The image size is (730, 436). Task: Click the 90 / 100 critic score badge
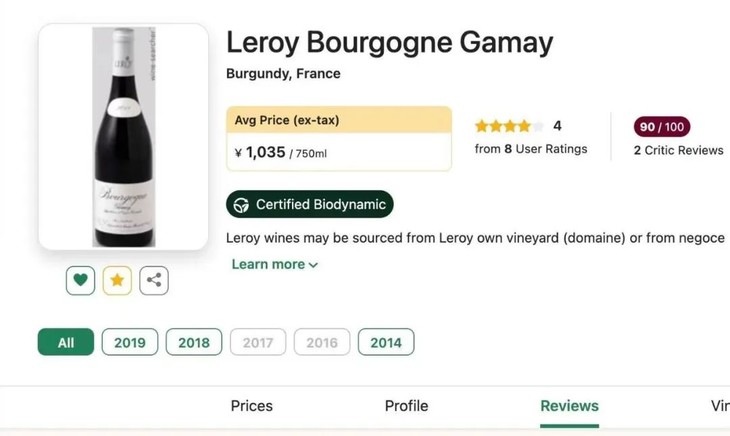point(661,127)
